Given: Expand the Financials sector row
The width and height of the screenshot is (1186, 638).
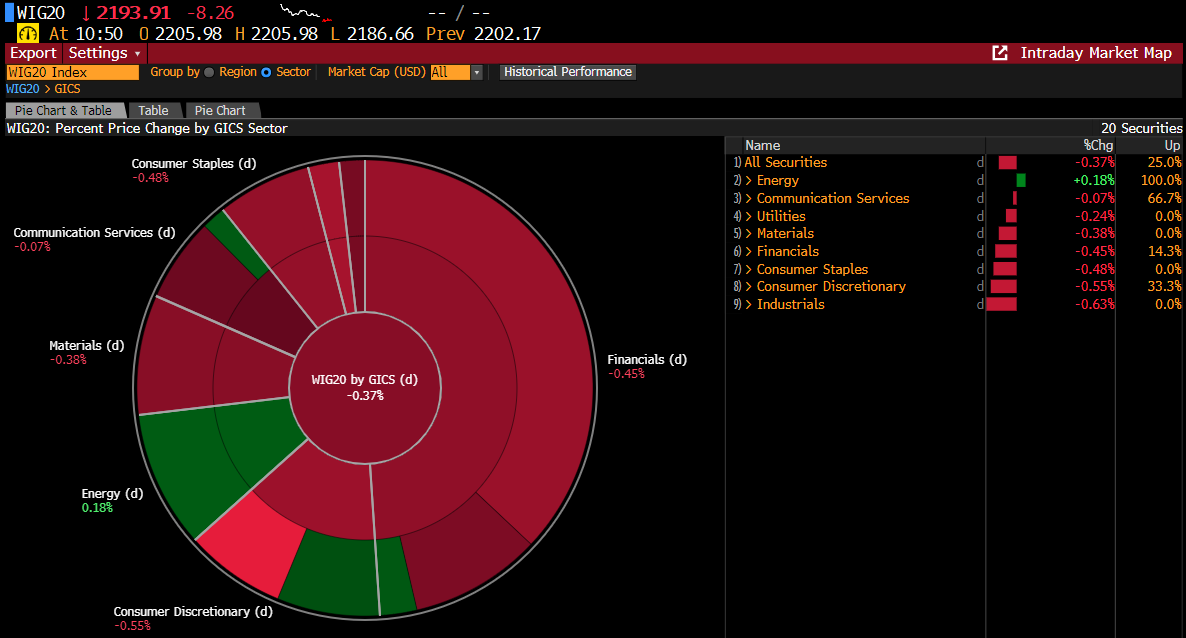Looking at the screenshot, I should click(748, 251).
